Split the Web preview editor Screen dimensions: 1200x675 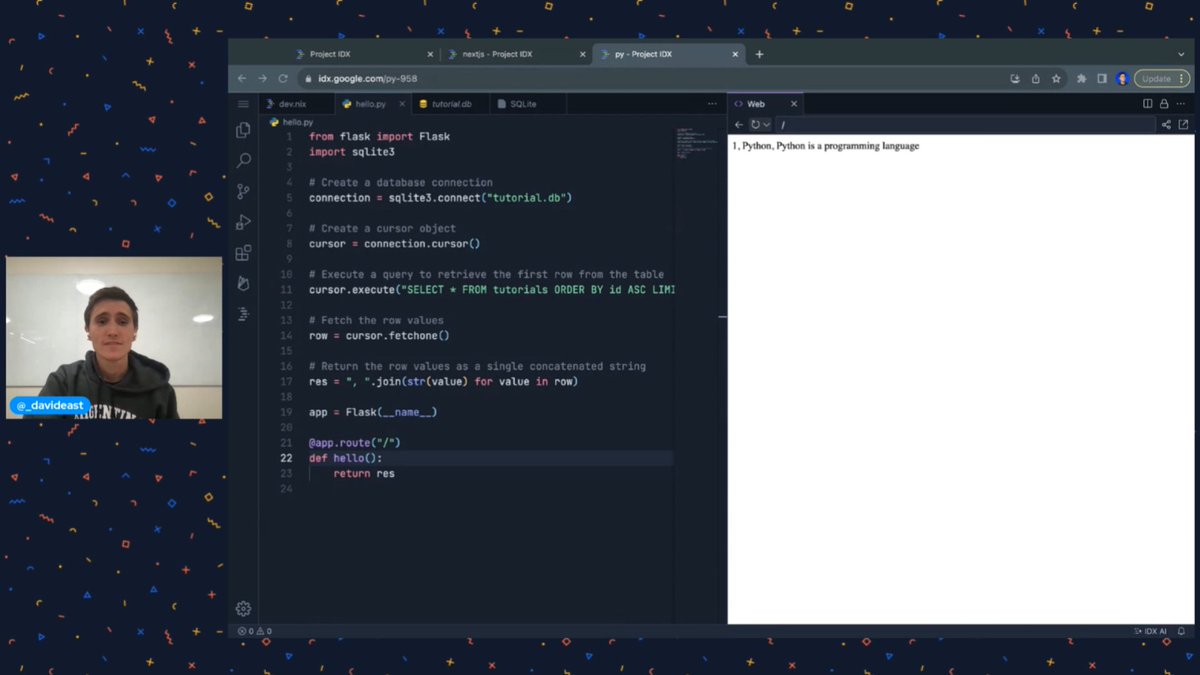click(x=1148, y=104)
